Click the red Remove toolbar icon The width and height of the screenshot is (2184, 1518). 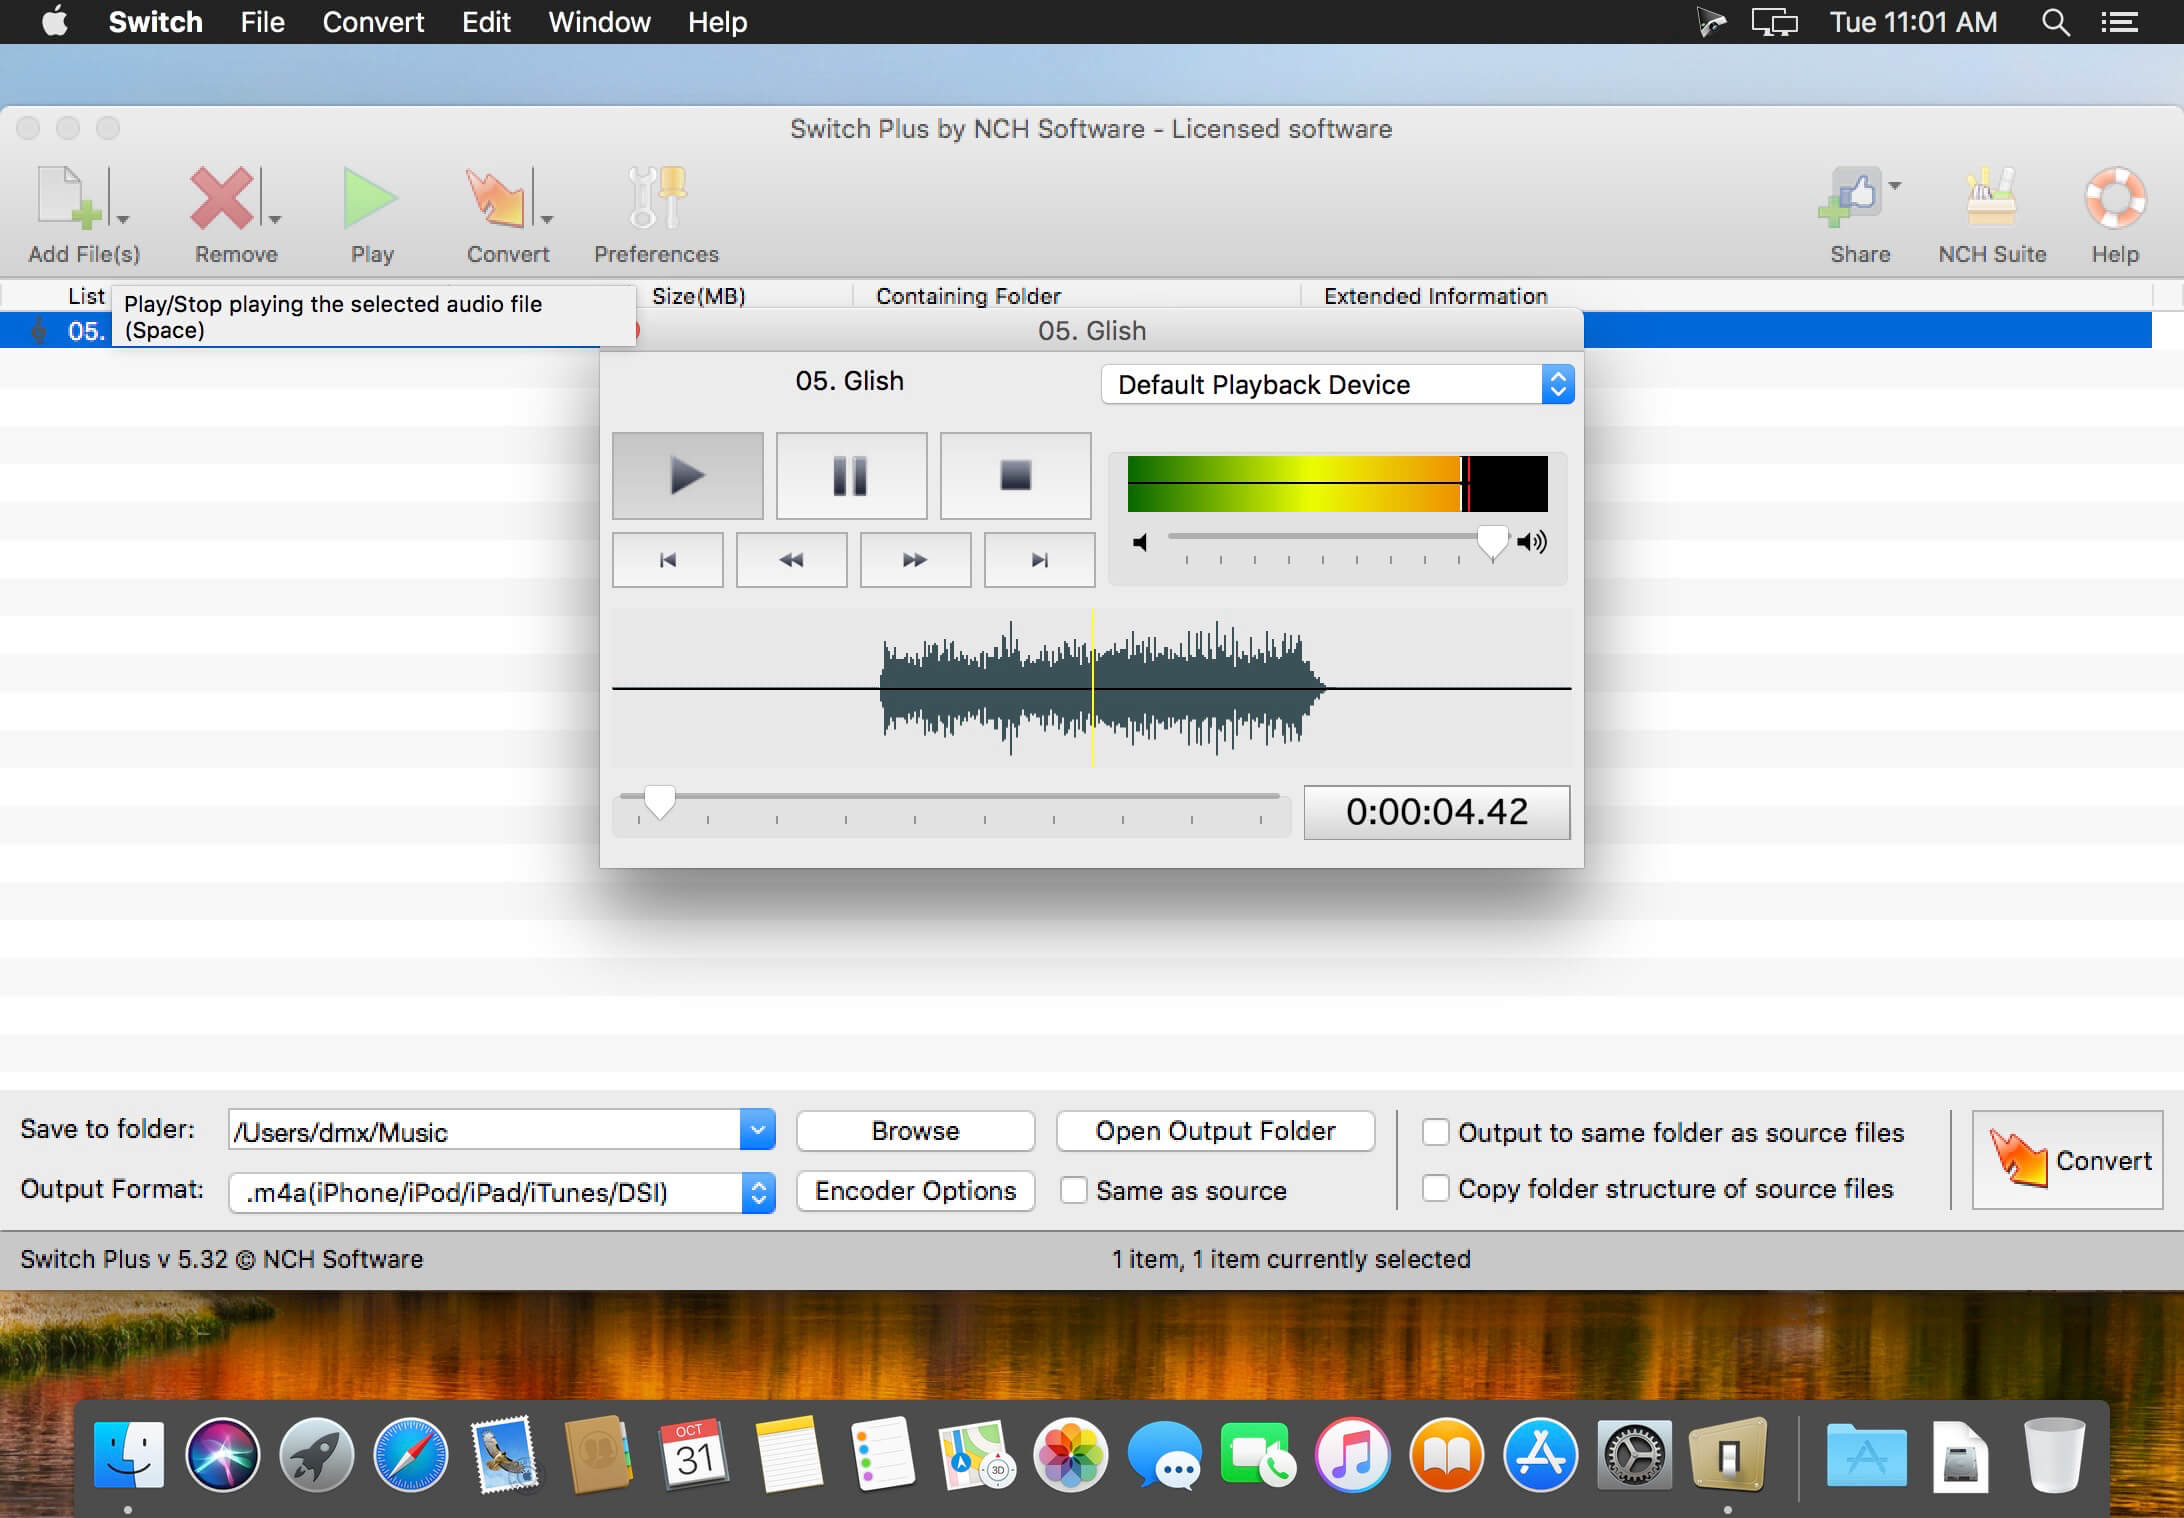(222, 198)
